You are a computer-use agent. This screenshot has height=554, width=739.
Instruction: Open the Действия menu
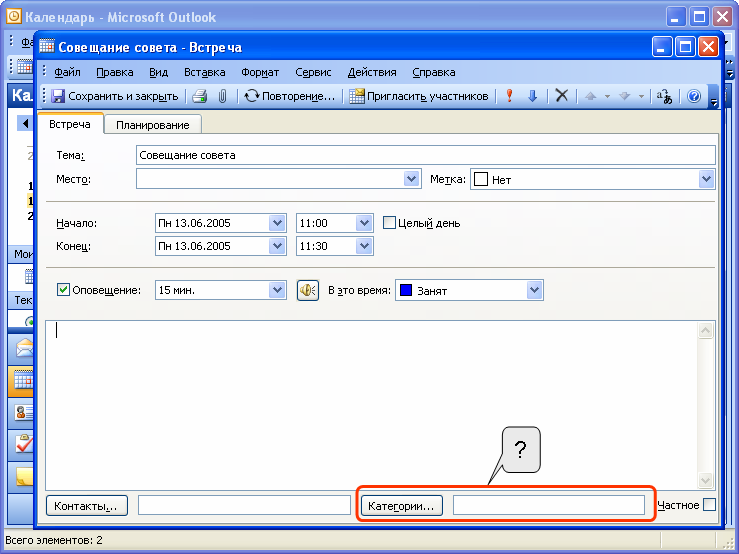(372, 72)
